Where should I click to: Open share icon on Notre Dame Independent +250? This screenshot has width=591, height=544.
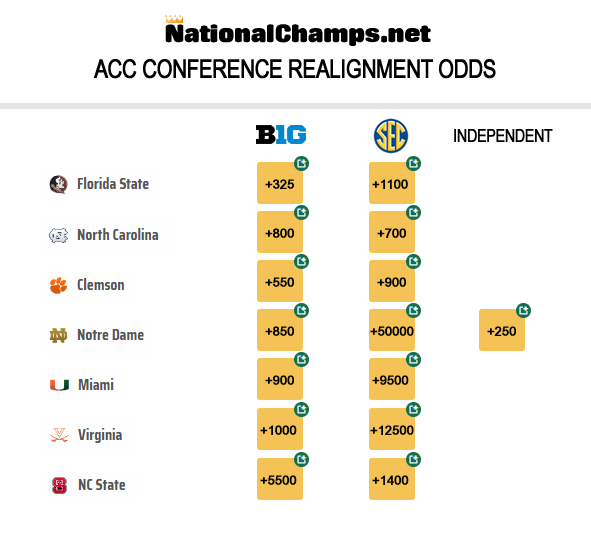[524, 311]
